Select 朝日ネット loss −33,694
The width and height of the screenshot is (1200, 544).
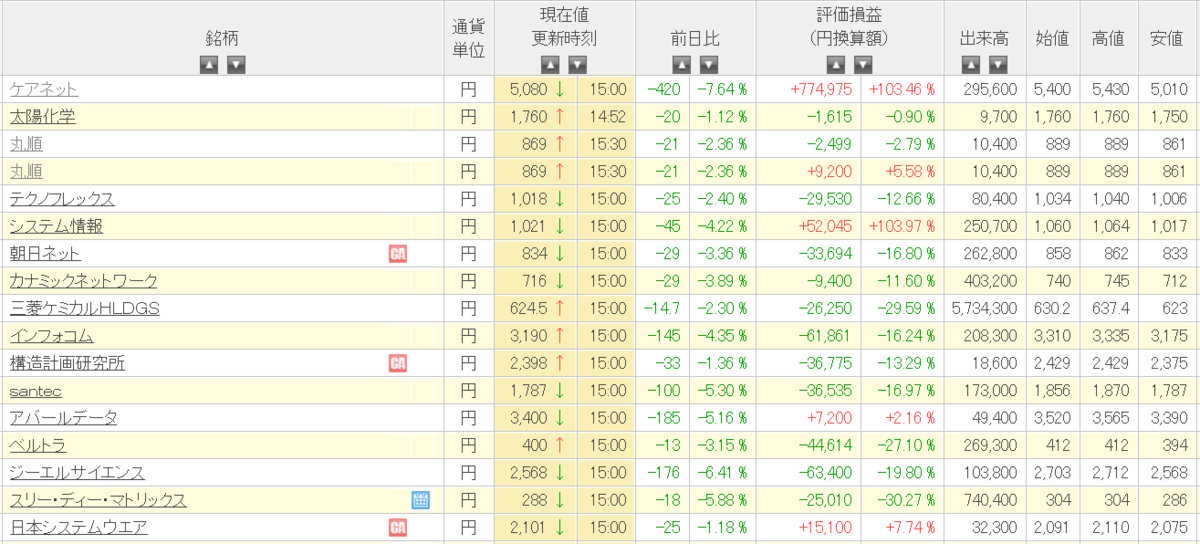pos(826,254)
